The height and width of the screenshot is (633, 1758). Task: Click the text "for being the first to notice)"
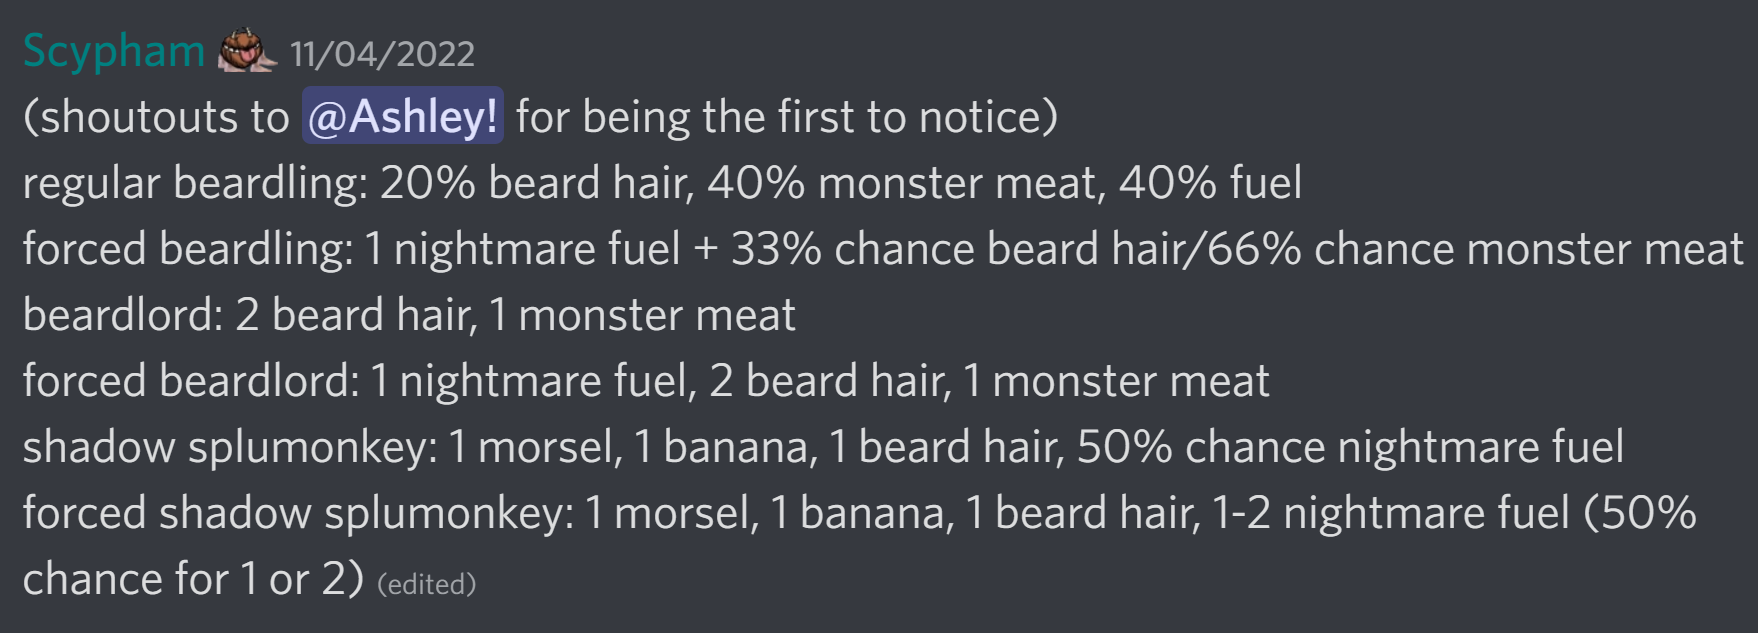pos(786,117)
